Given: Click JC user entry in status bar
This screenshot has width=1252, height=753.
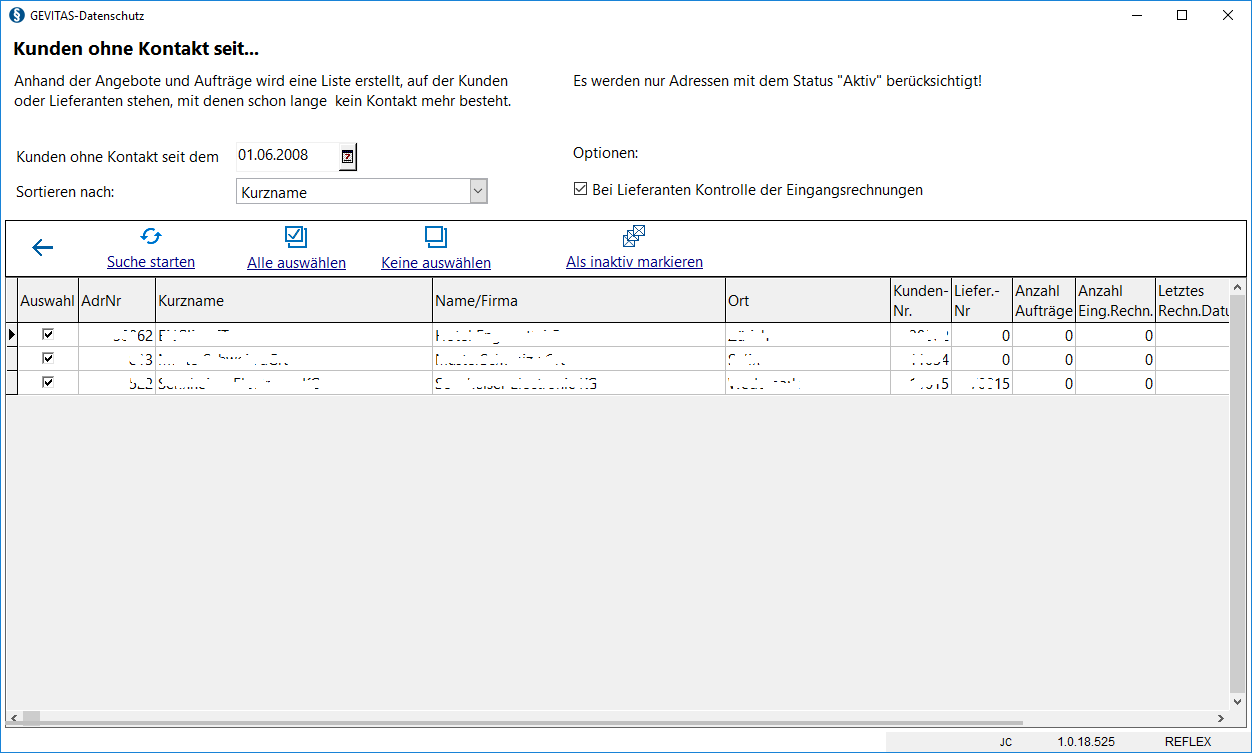Looking at the screenshot, I should [x=1005, y=742].
